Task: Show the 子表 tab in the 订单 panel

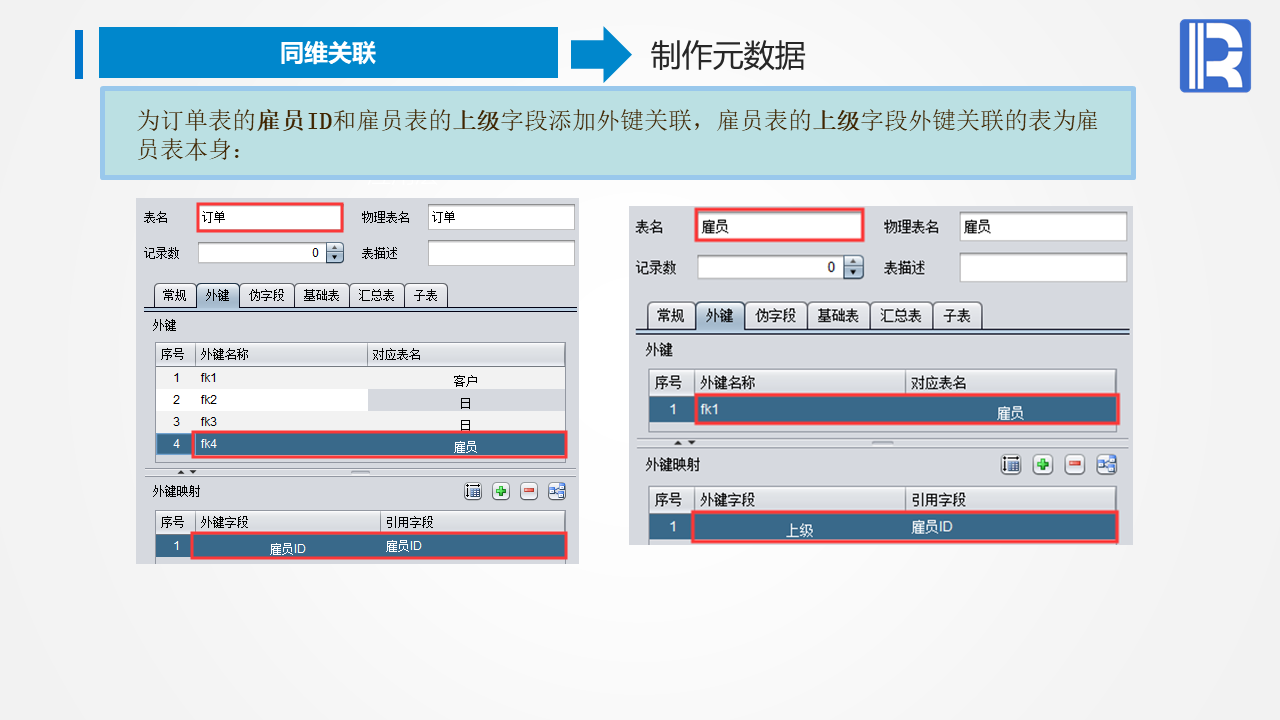Action: coord(426,295)
